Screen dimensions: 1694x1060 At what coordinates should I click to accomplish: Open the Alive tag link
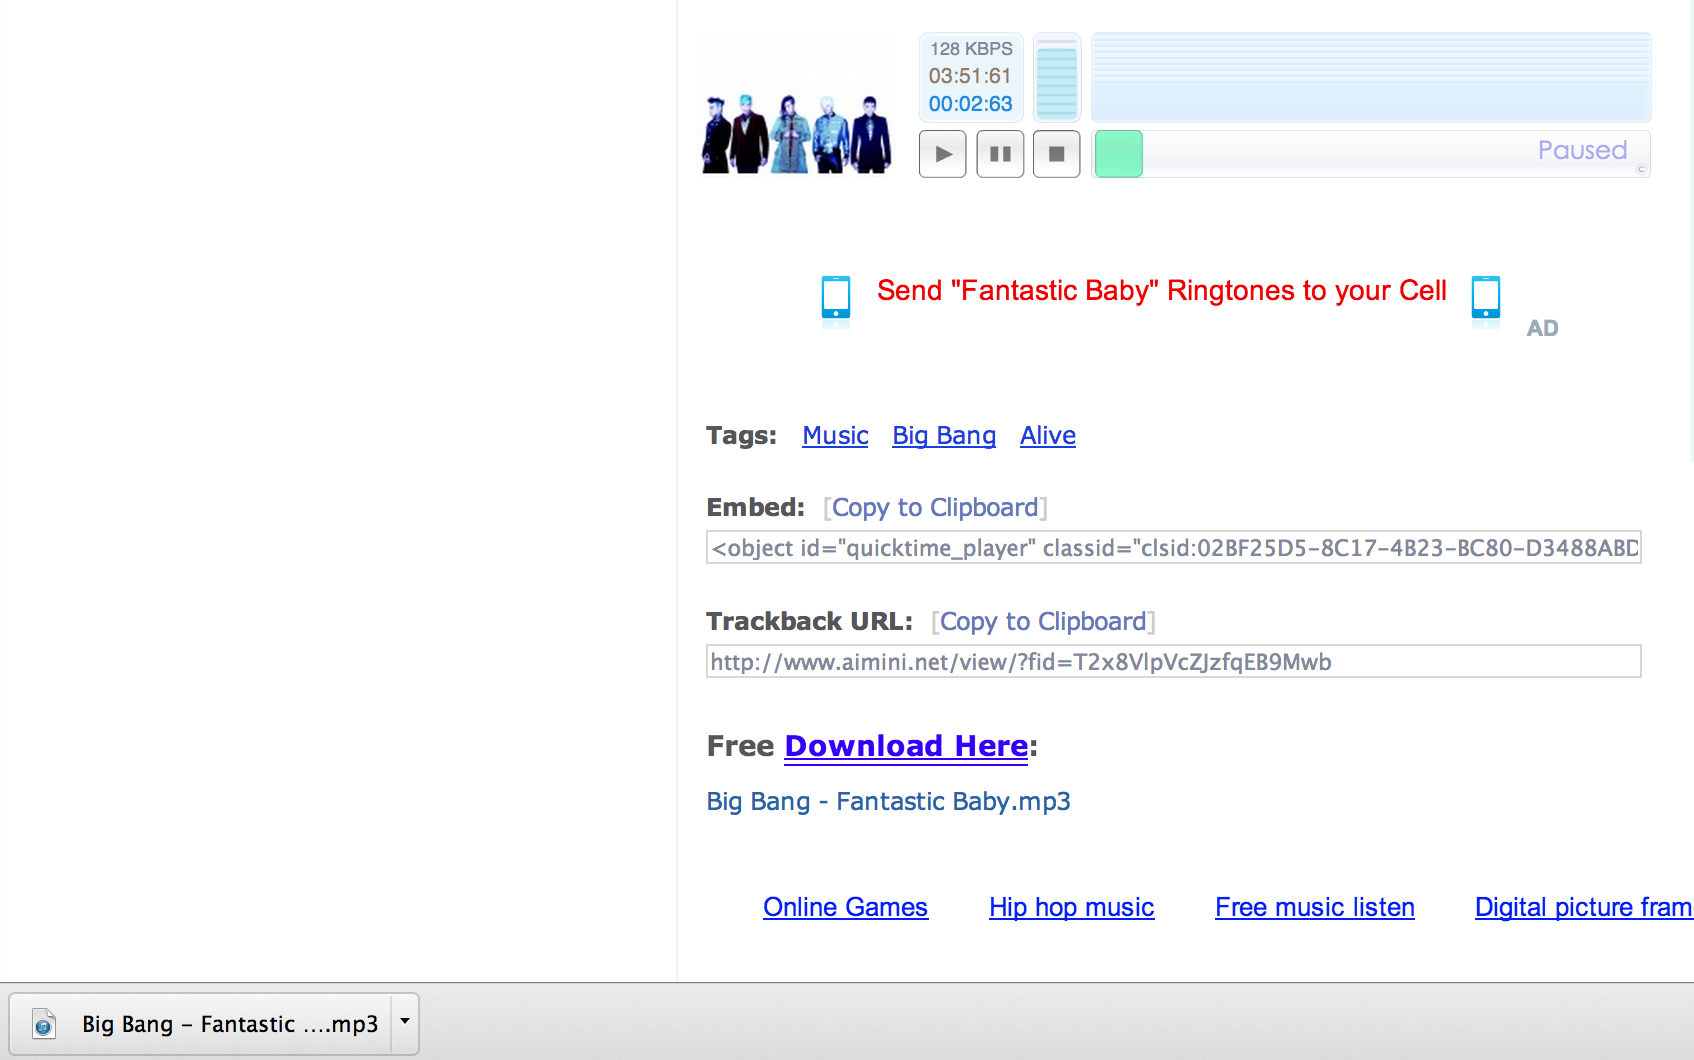tap(1047, 436)
